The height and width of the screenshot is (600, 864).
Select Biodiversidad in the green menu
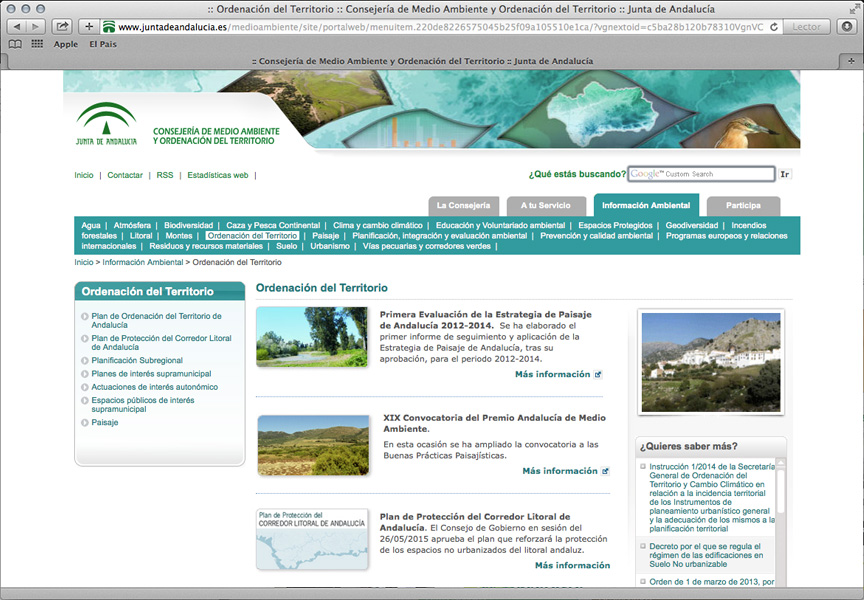[x=188, y=225]
